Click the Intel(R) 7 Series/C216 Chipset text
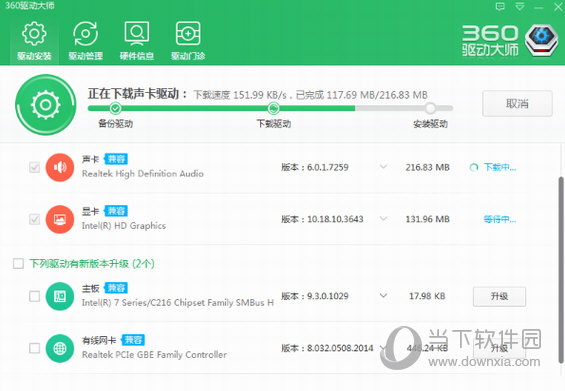Image resolution: width=565 pixels, height=391 pixels. pyautogui.click(x=178, y=303)
